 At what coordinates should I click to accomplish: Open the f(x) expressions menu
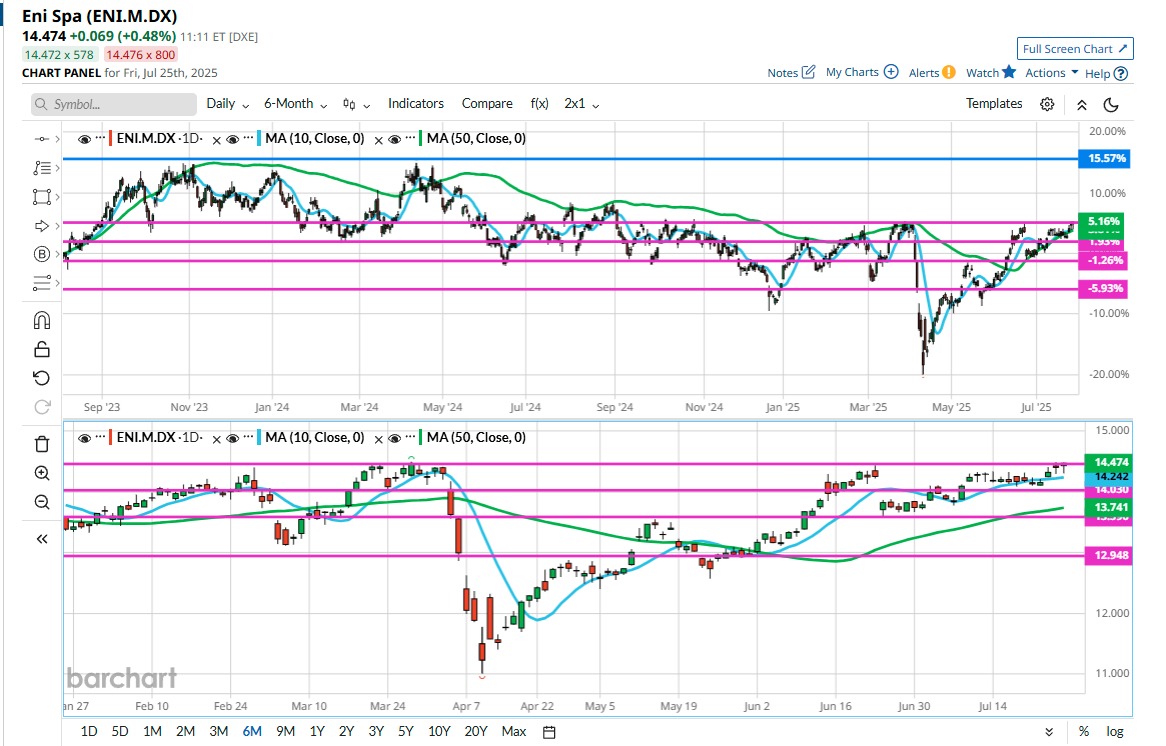(539, 104)
